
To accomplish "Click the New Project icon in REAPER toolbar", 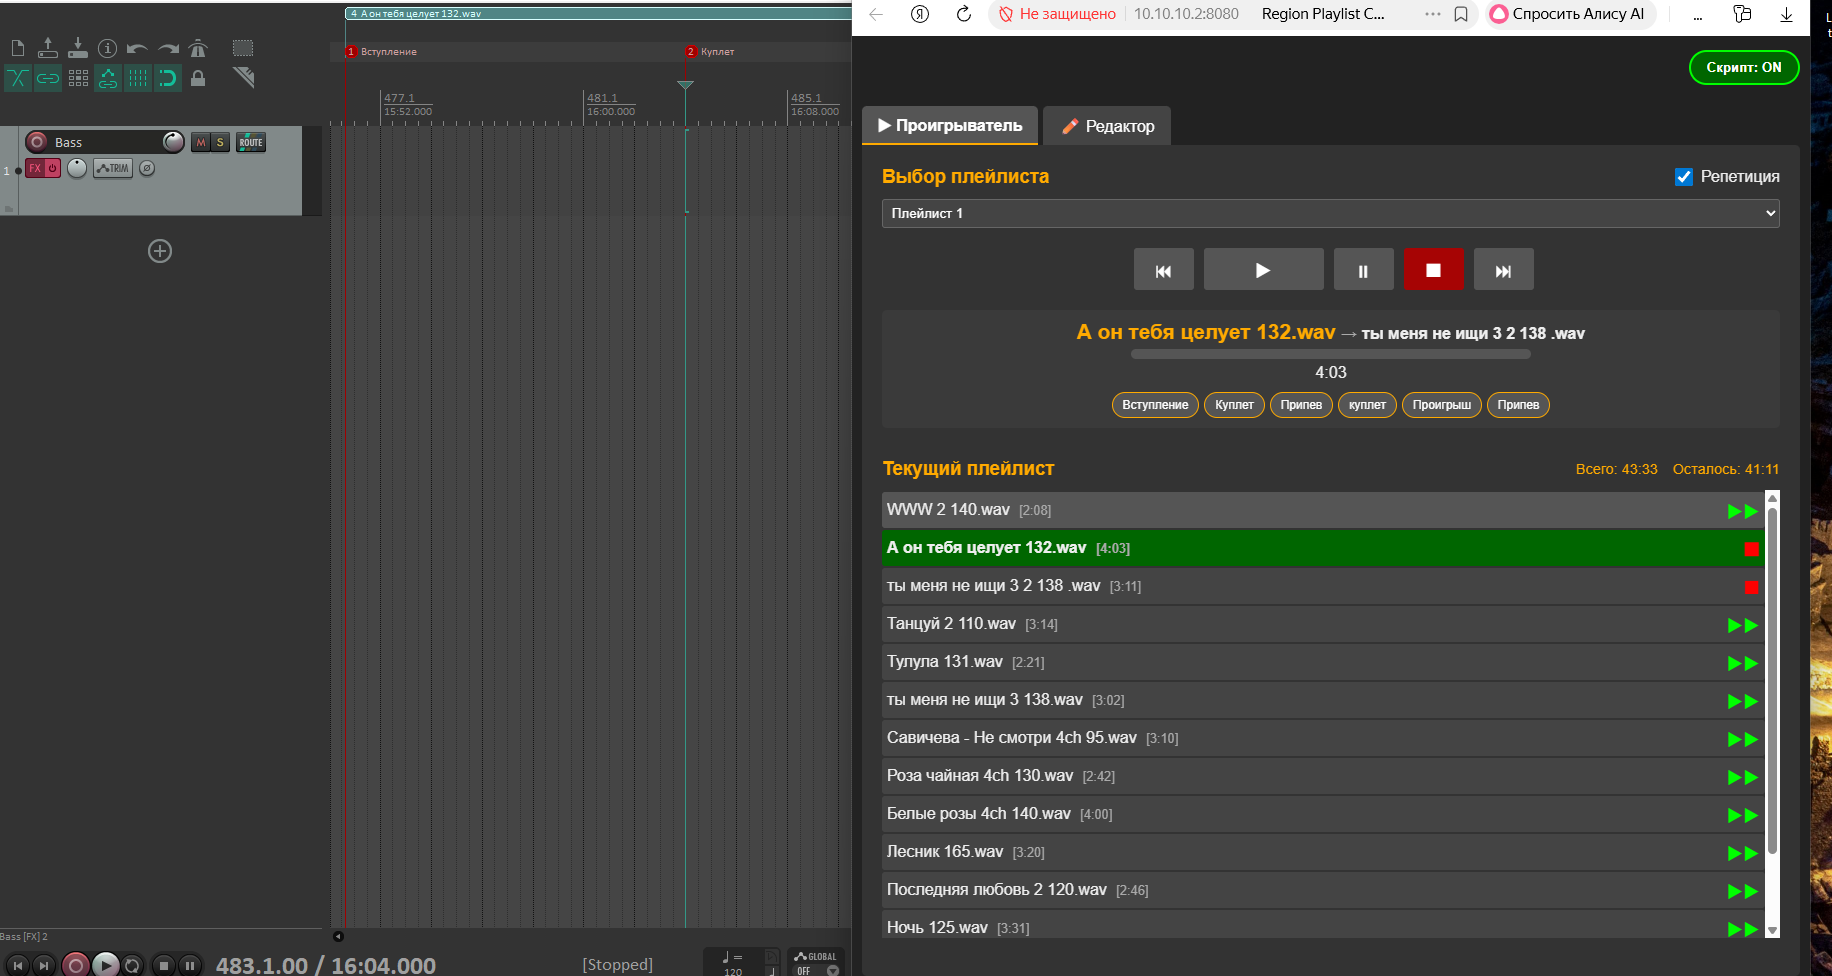I will [x=18, y=48].
